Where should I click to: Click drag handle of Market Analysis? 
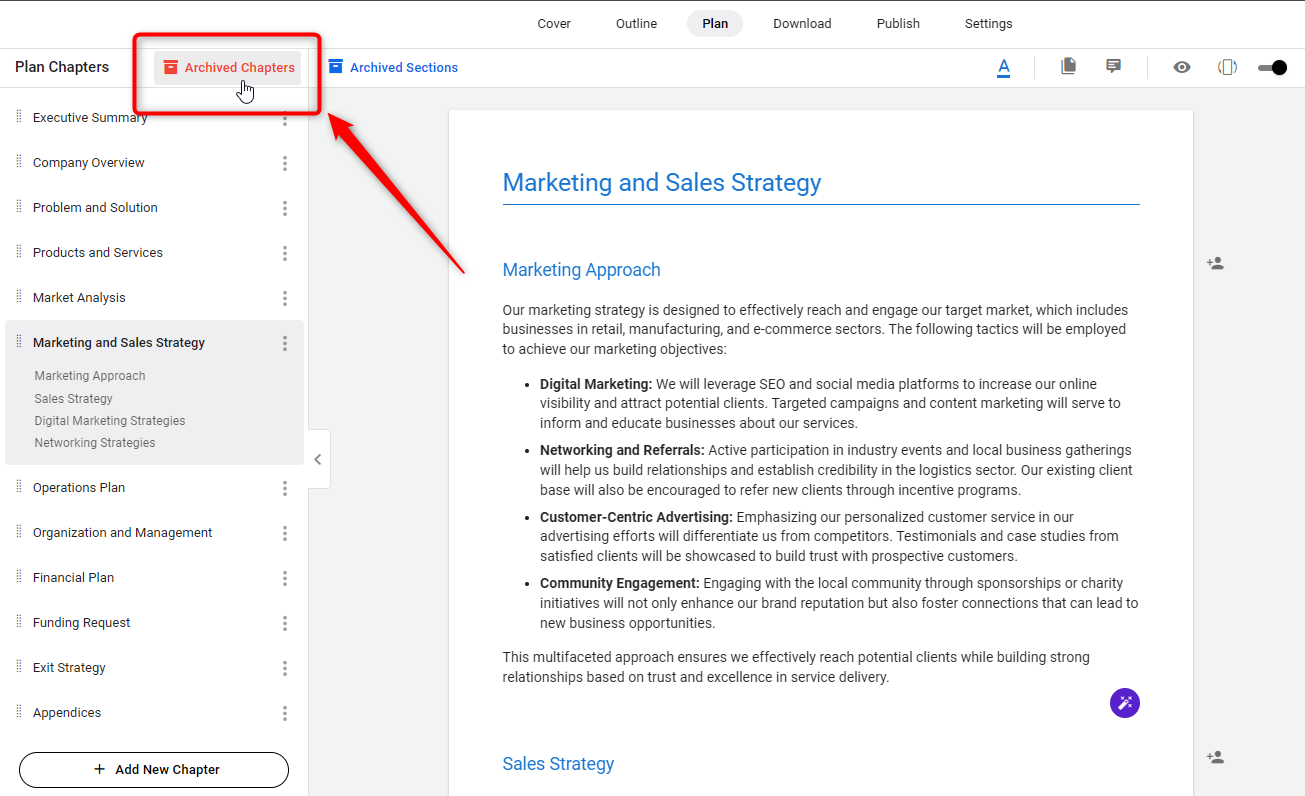(19, 297)
